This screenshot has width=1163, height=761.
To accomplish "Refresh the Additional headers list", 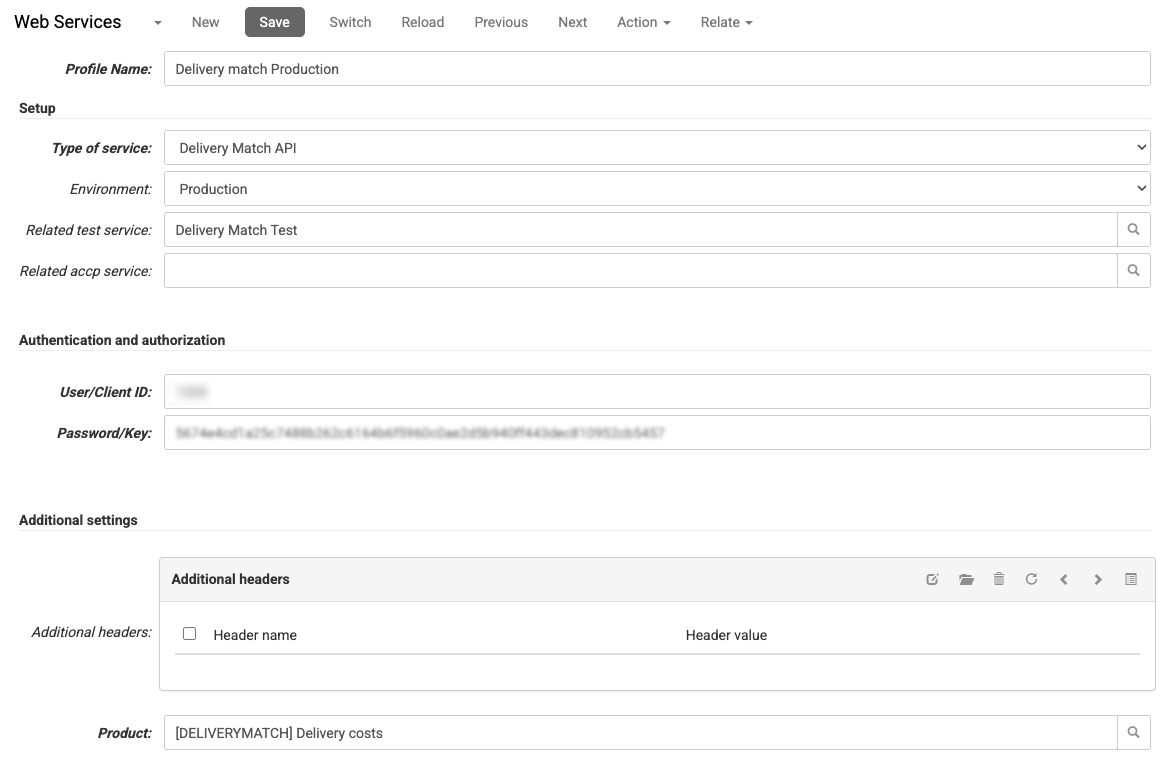I will tap(1031, 579).
